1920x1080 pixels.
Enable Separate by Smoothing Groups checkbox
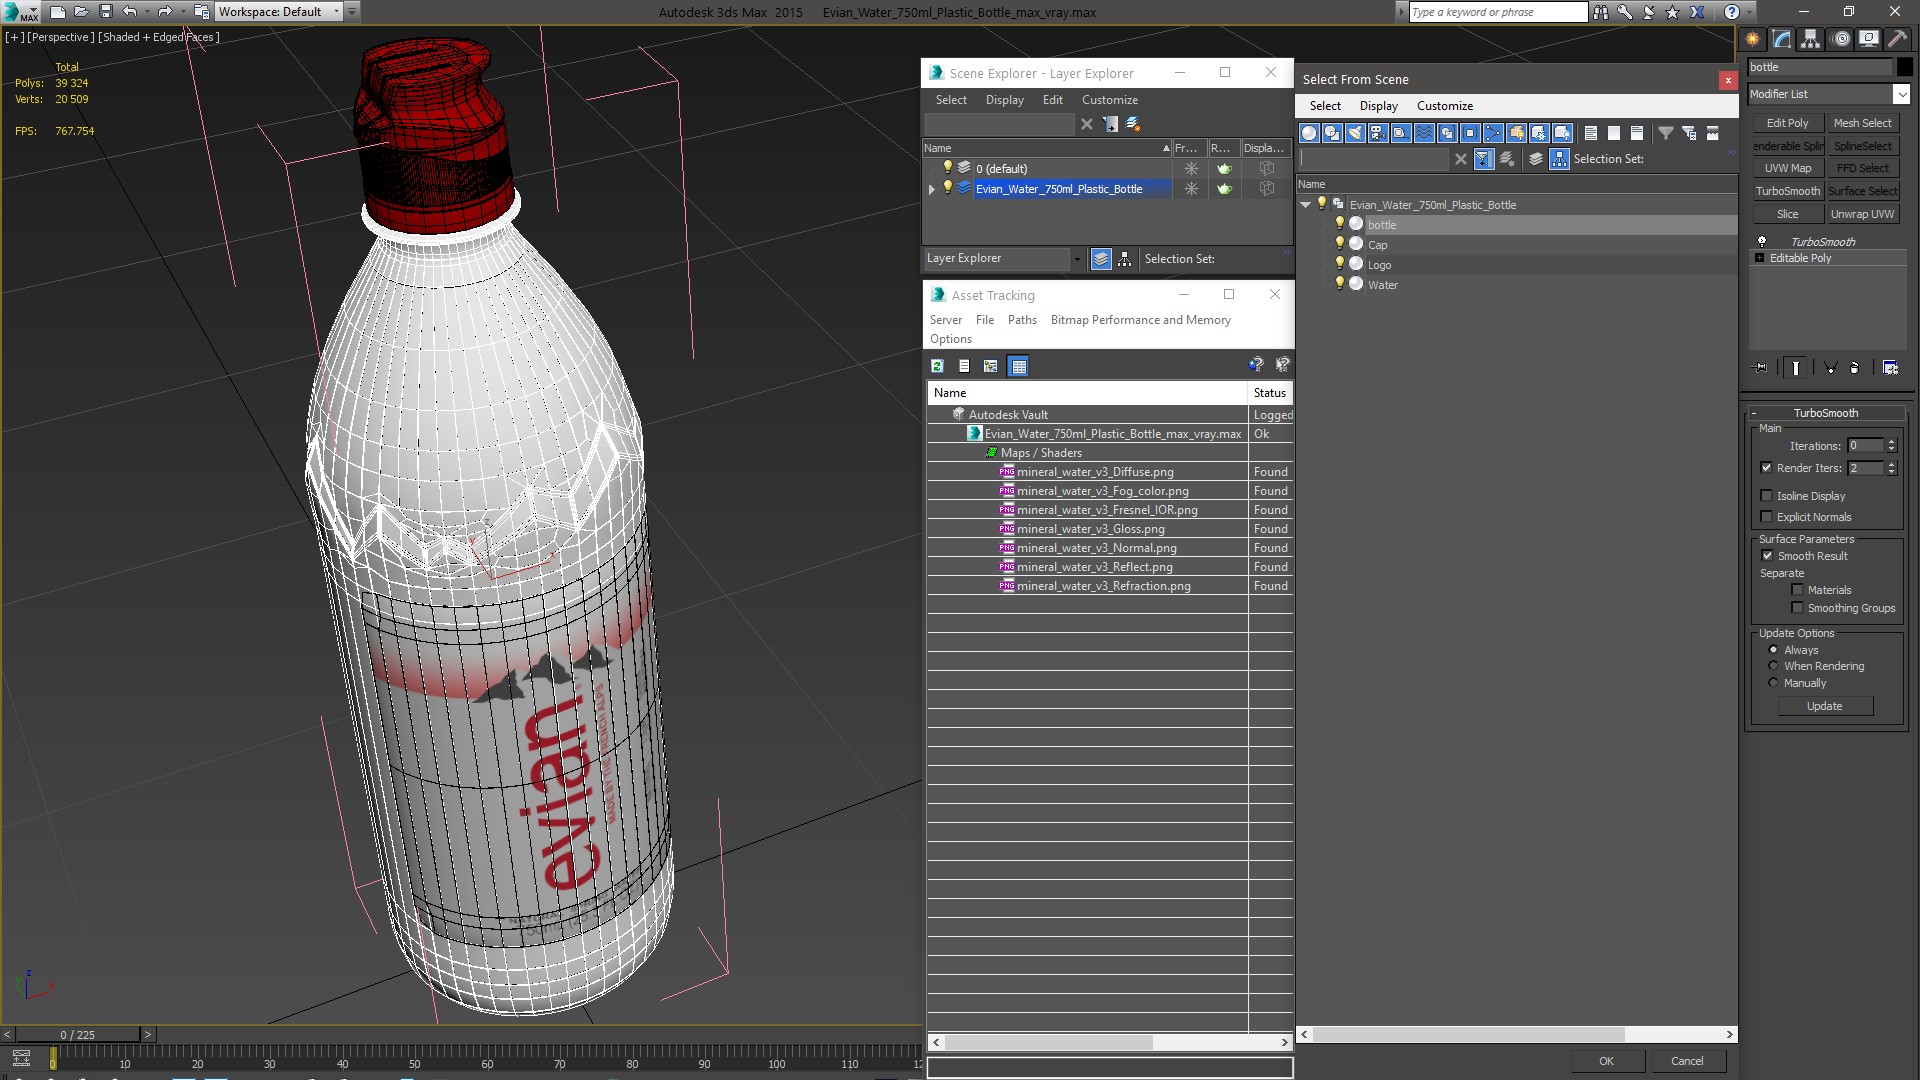point(1797,608)
